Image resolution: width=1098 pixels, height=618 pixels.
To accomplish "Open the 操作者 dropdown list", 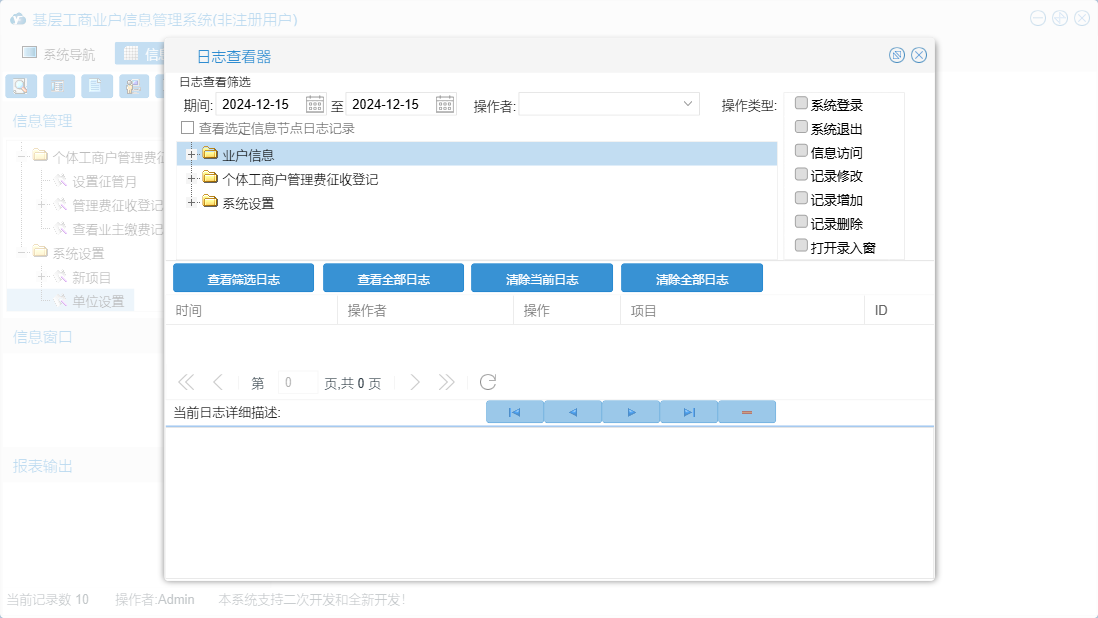I will click(688, 104).
